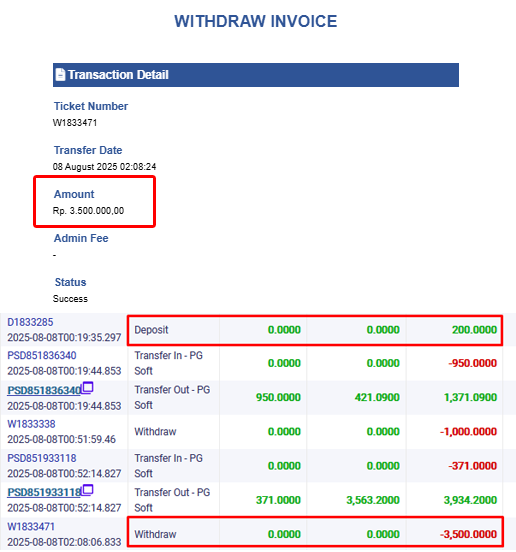Open PSD851836340 reference in -950.0000 Transfer In row

[x=42, y=355]
